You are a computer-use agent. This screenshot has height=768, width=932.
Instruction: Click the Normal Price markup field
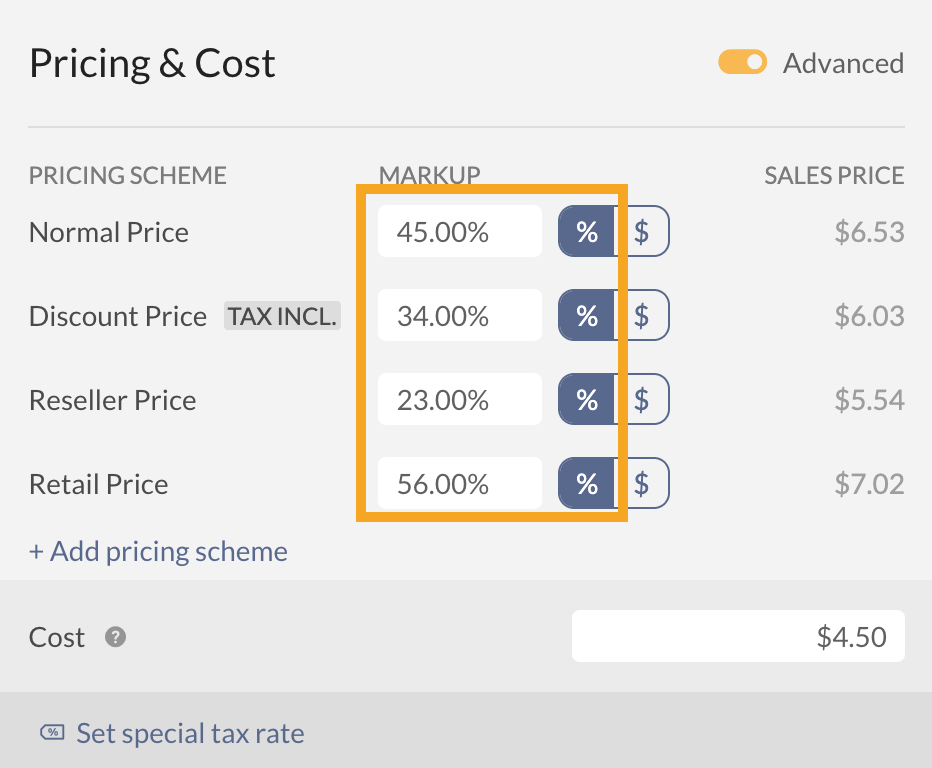[459, 232]
